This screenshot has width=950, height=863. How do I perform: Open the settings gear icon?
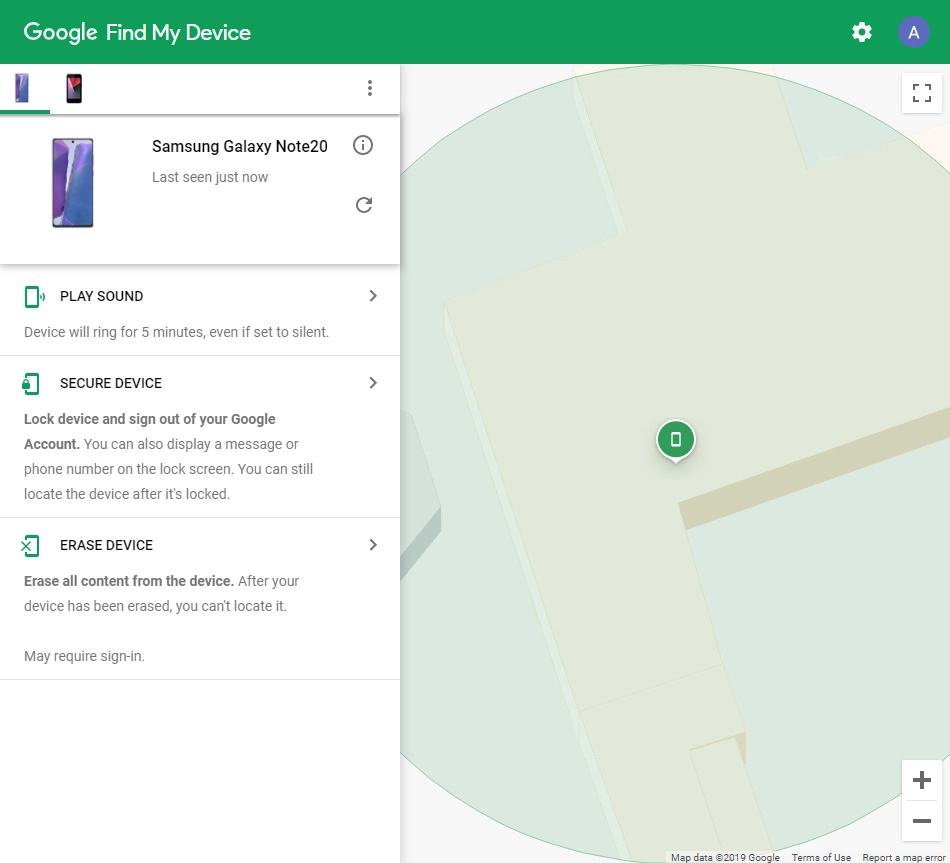coord(862,32)
